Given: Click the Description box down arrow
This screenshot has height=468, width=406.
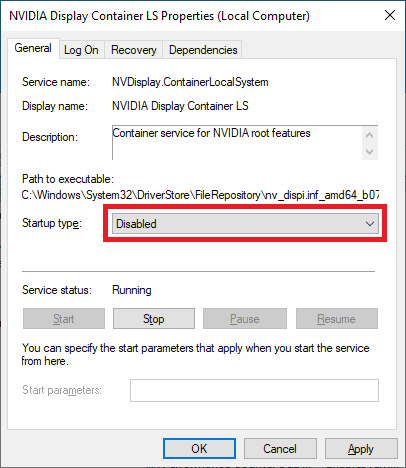Looking at the screenshot, I should [369, 152].
